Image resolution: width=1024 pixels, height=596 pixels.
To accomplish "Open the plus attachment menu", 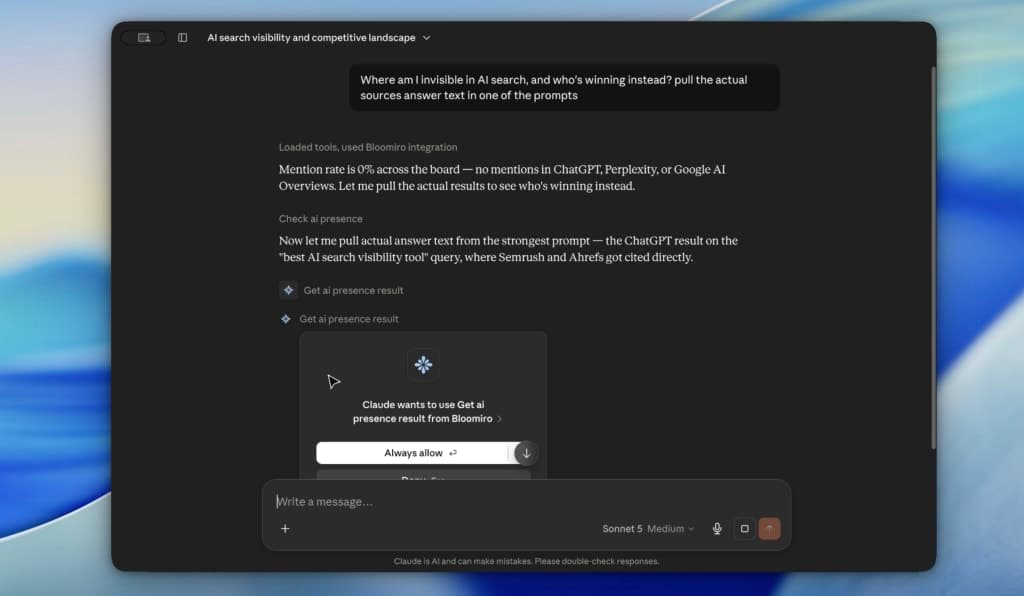I will 285,529.
